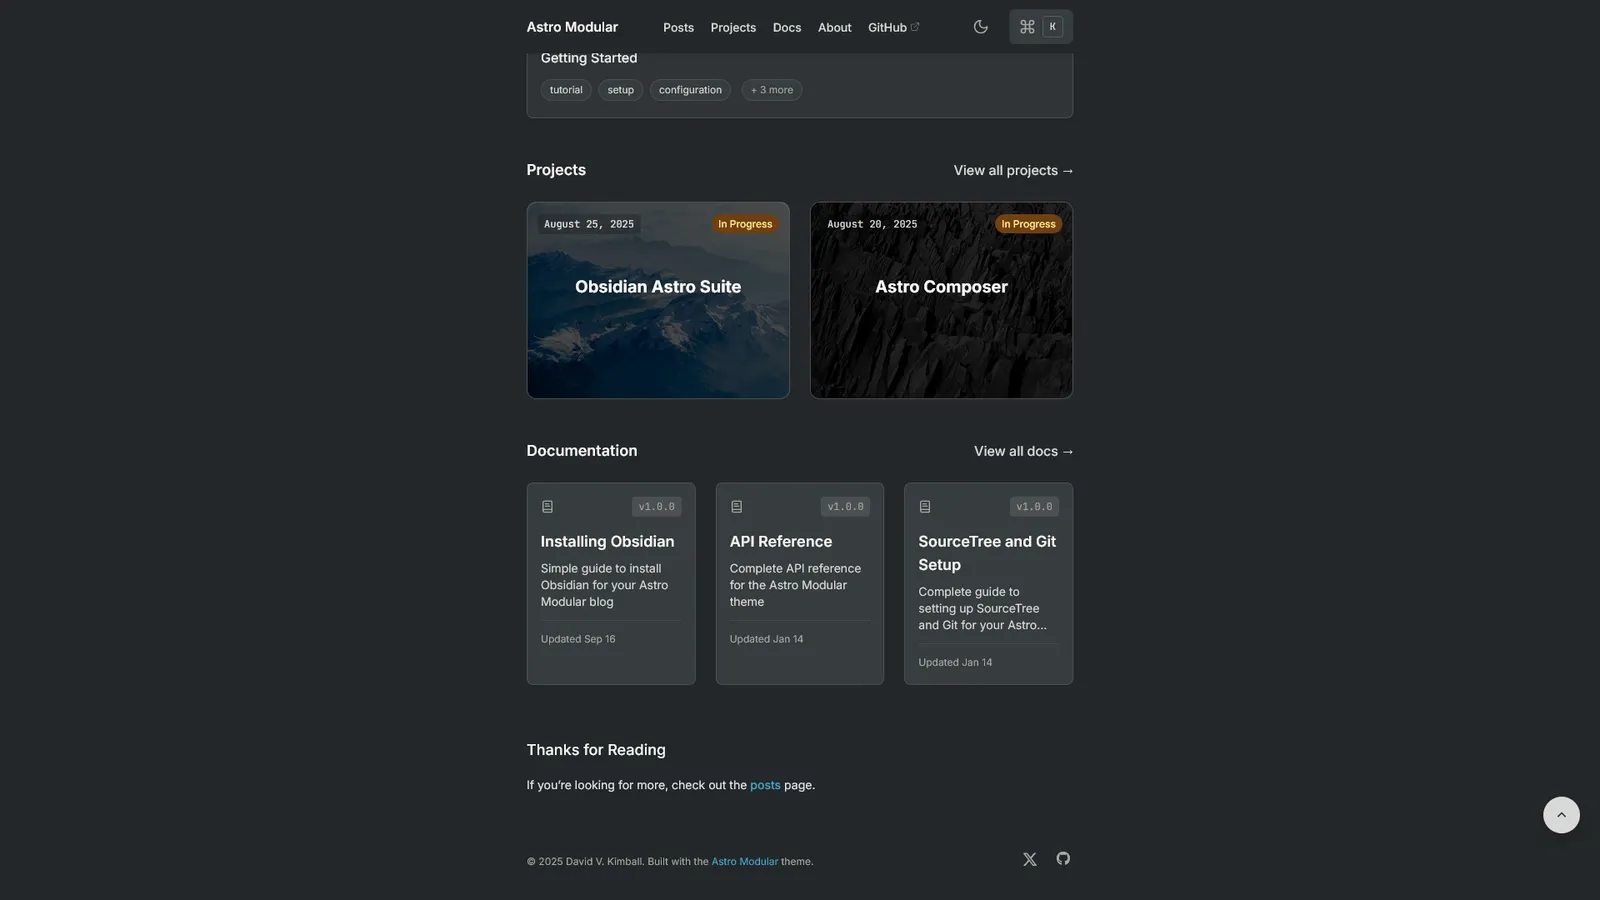1600x900 pixels.
Task: Click View all projects link
Action: 1012,170
